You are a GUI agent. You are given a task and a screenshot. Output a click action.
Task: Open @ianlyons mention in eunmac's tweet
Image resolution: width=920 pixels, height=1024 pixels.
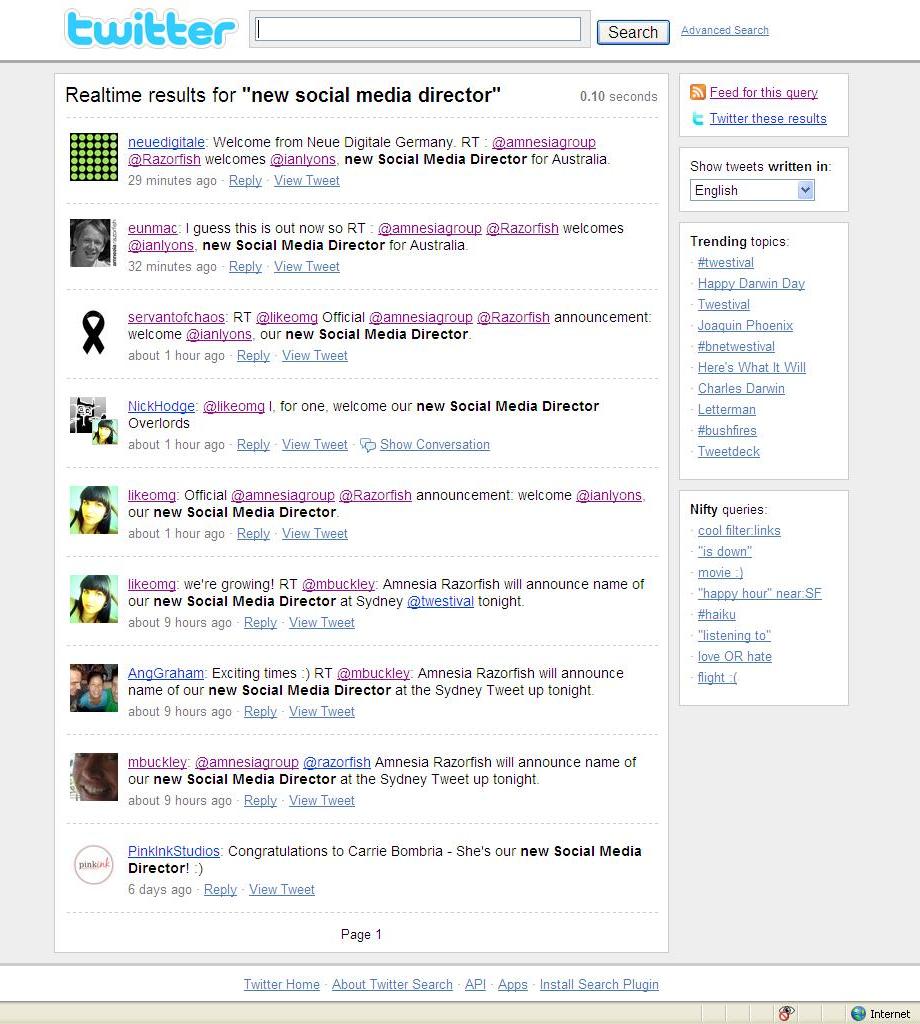(161, 246)
